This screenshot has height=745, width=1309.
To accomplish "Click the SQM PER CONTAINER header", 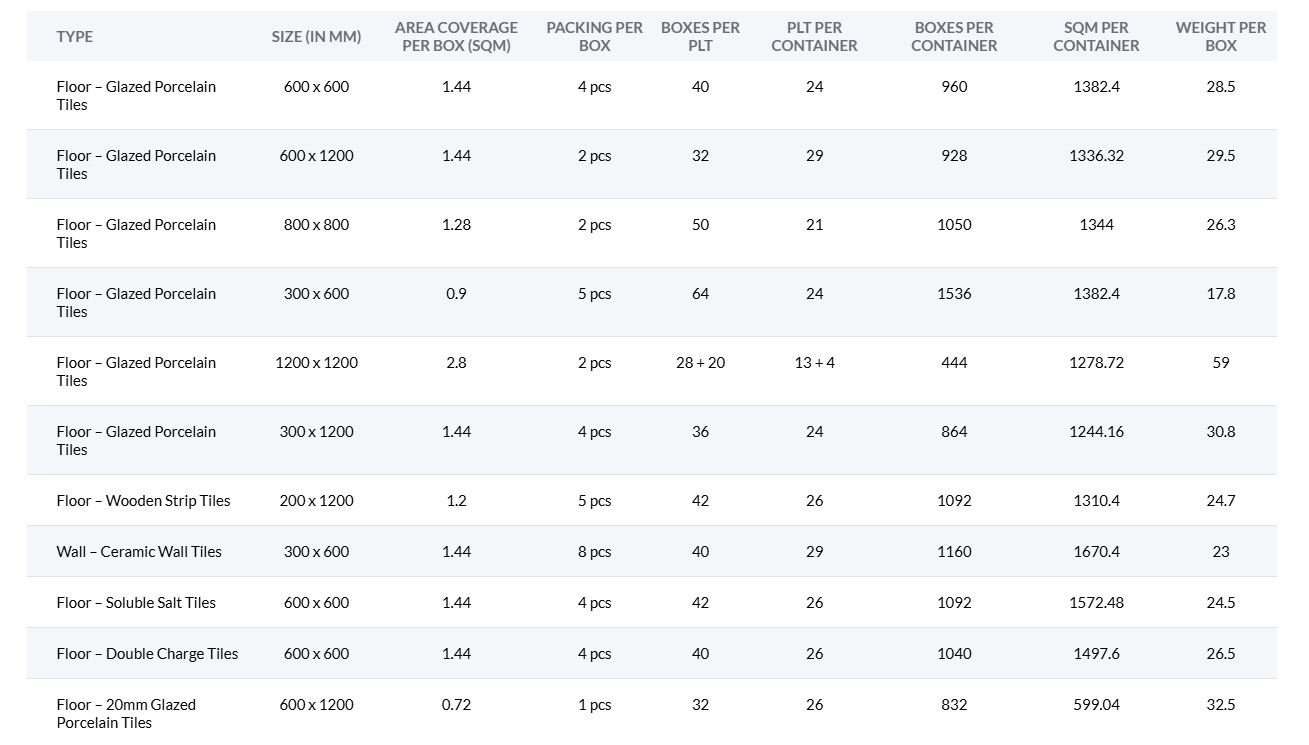I will click(1096, 37).
